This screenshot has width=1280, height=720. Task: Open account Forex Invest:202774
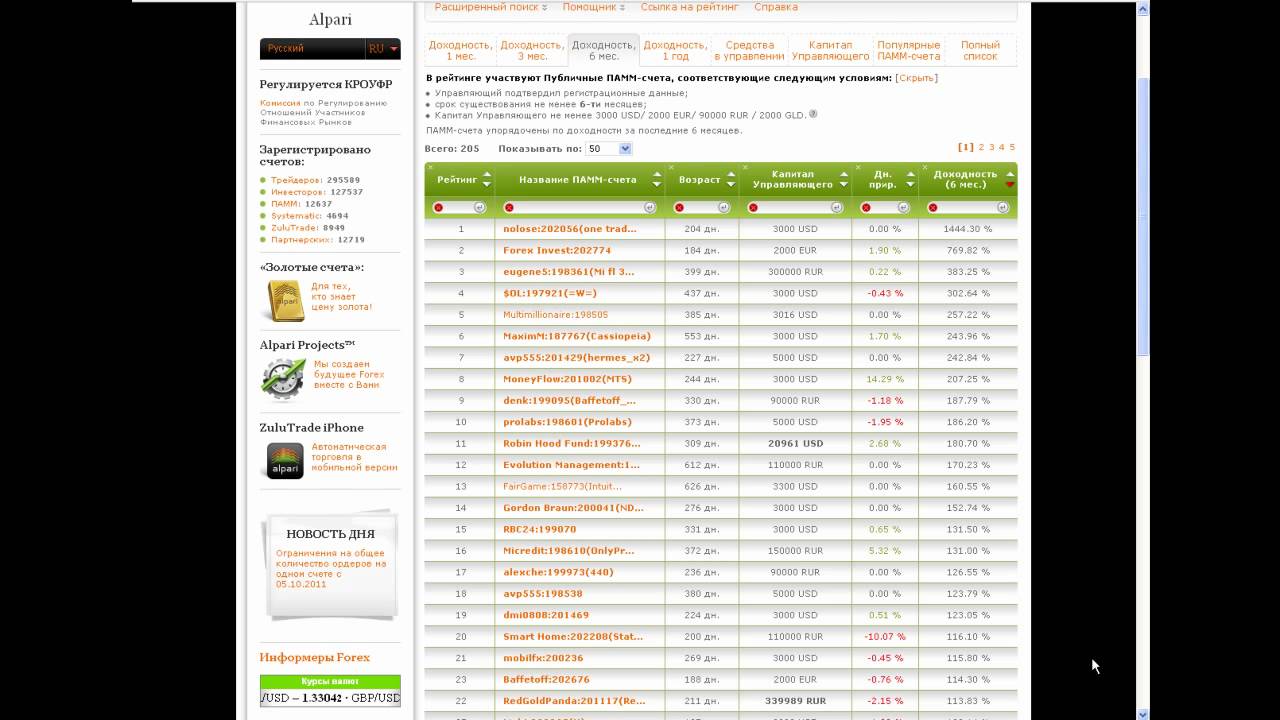[557, 250]
